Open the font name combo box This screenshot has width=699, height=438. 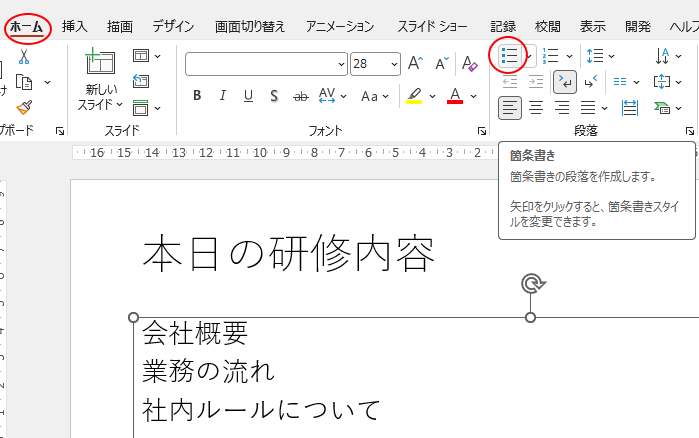[266, 64]
